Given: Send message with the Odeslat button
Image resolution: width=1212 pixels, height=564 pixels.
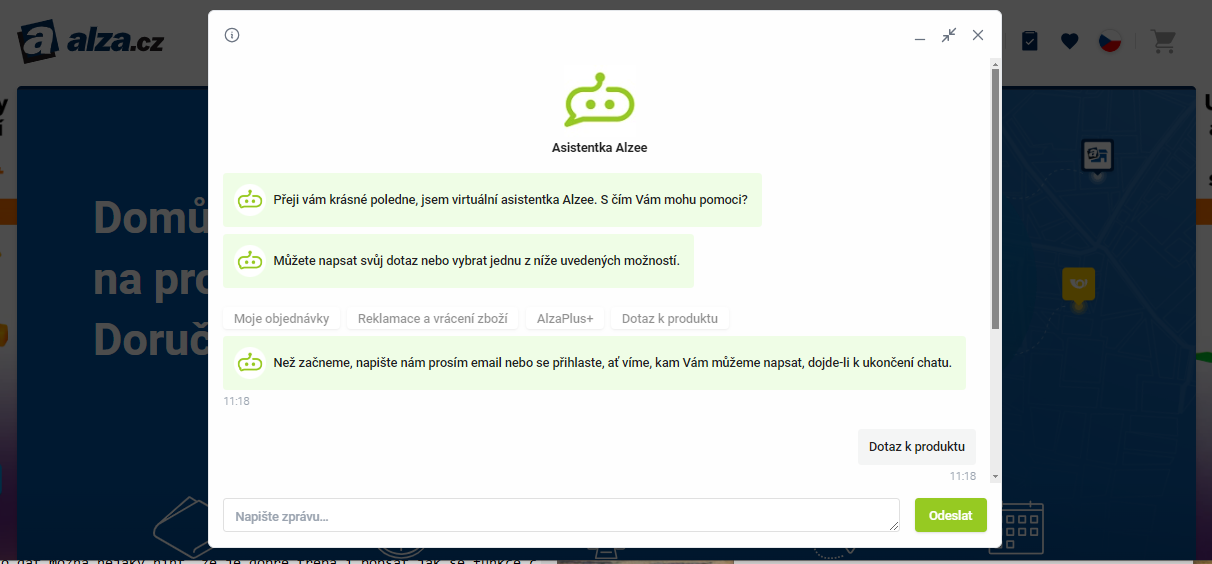Looking at the screenshot, I should click(951, 515).
